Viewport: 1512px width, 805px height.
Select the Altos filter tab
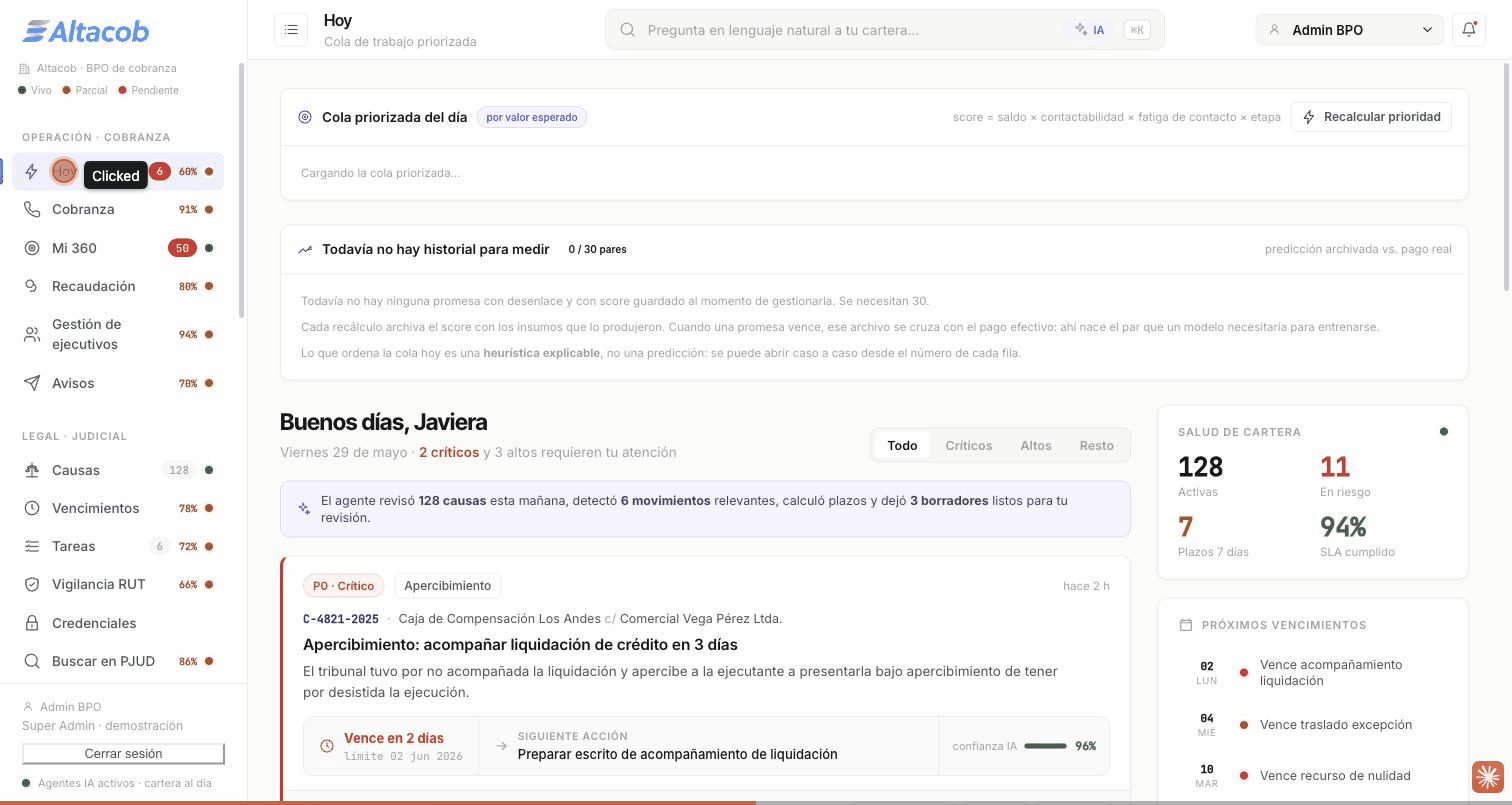(x=1036, y=445)
